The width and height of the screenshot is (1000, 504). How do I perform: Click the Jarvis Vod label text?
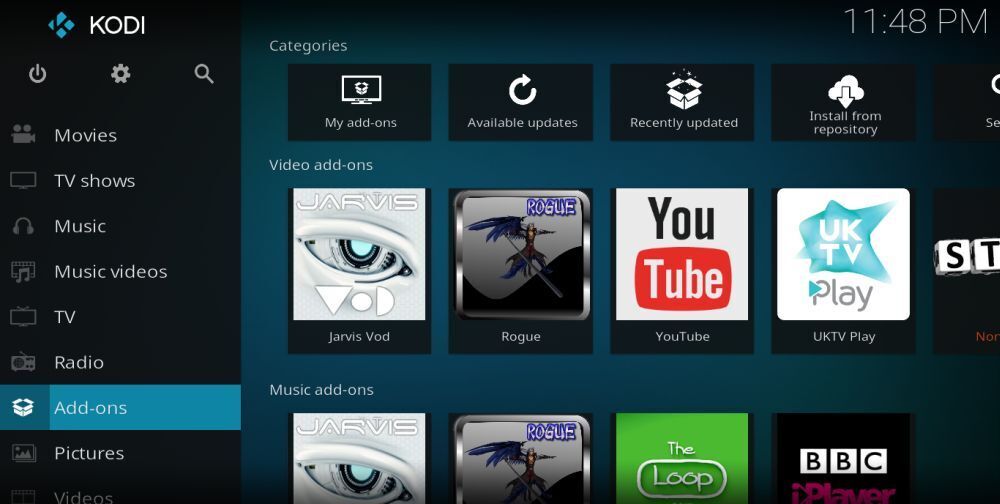359,337
